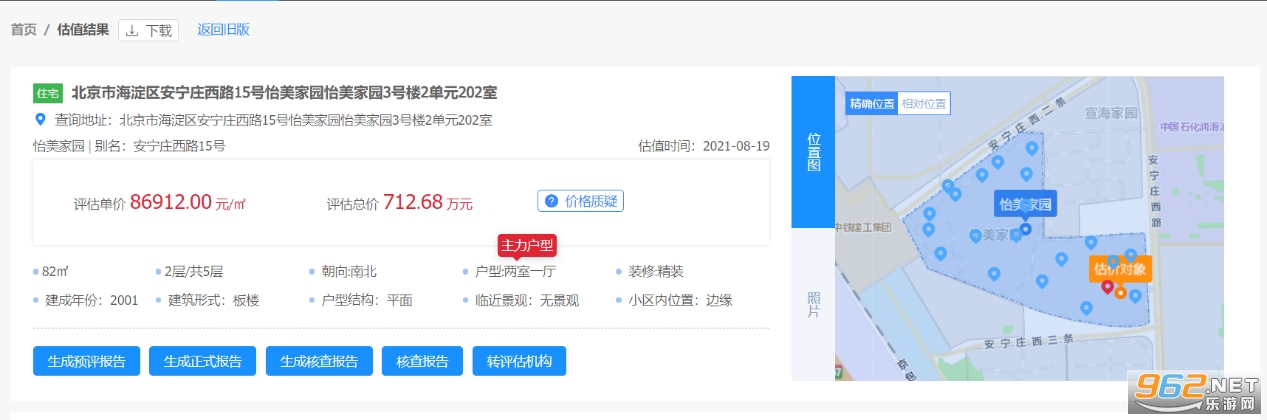Click the question mark icon in 价格质疑
Screen dimensions: 1267x420
(551, 201)
